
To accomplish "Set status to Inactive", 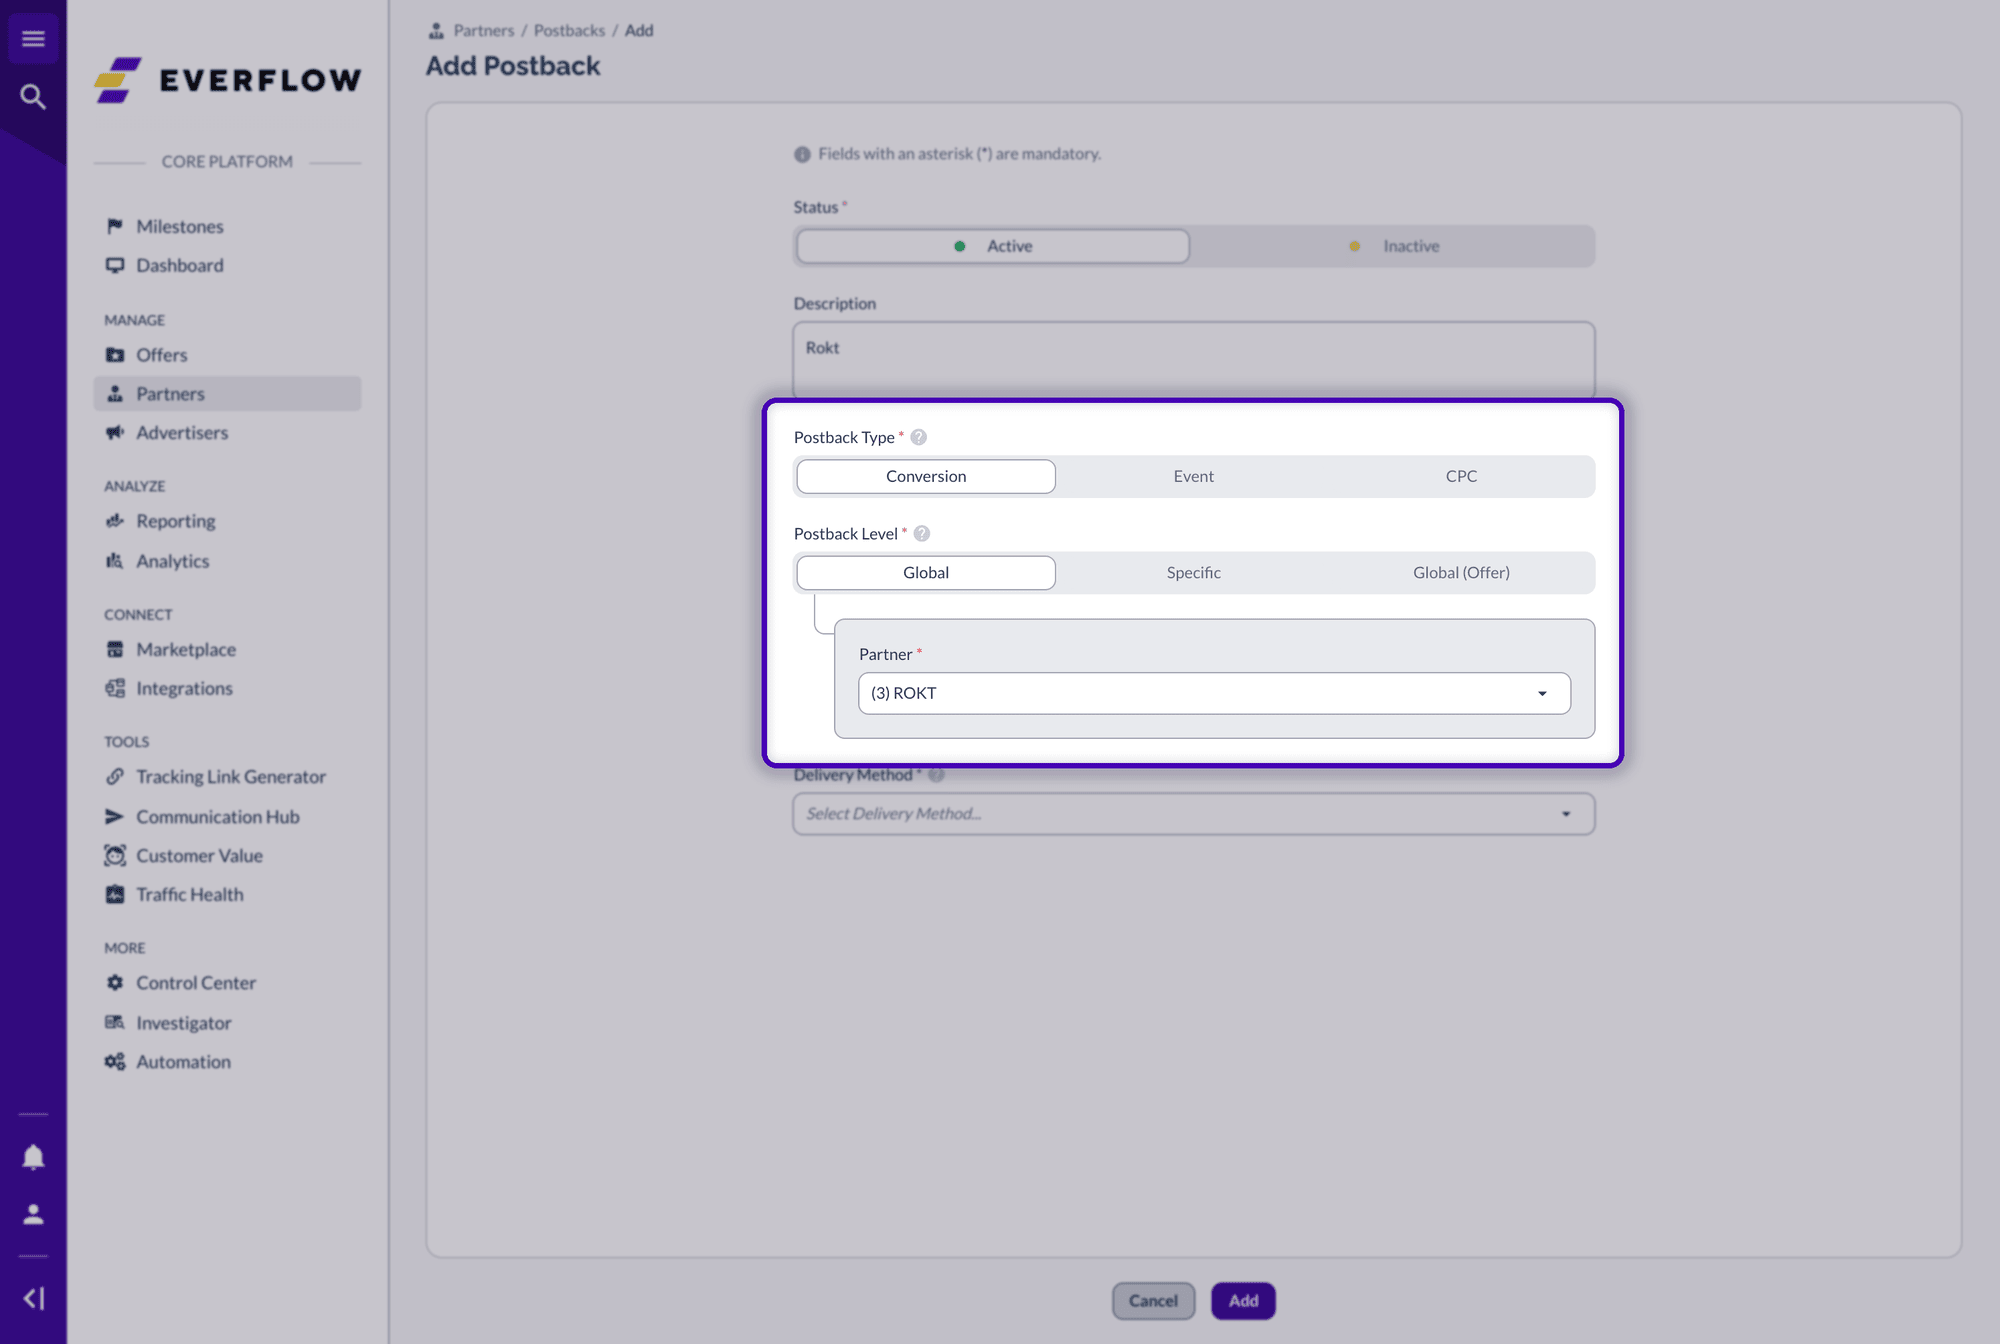I will click(x=1394, y=246).
